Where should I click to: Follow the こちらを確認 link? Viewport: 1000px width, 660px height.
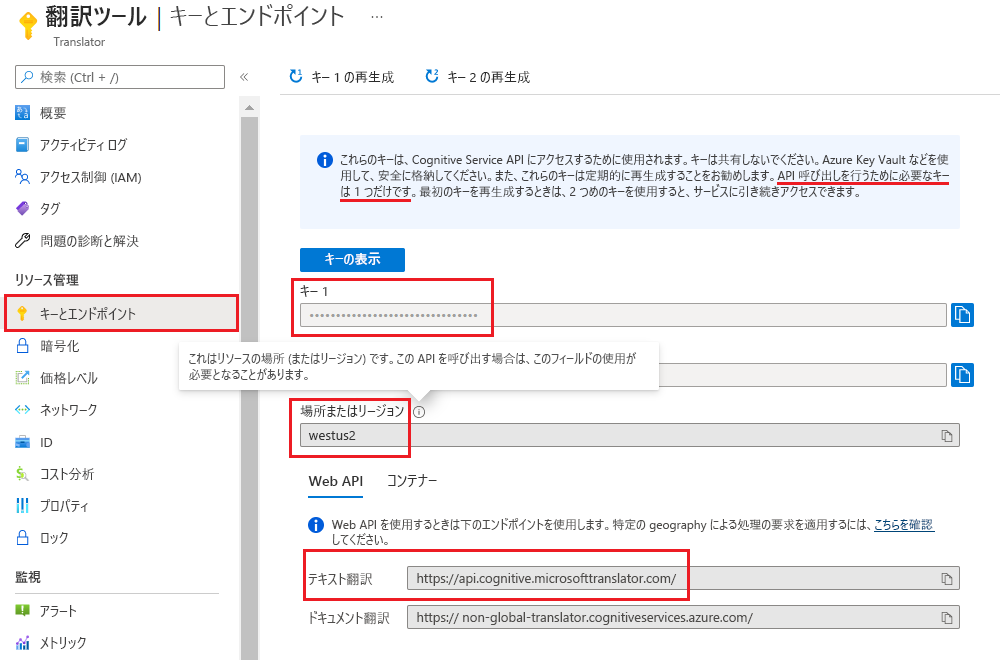pos(904,525)
